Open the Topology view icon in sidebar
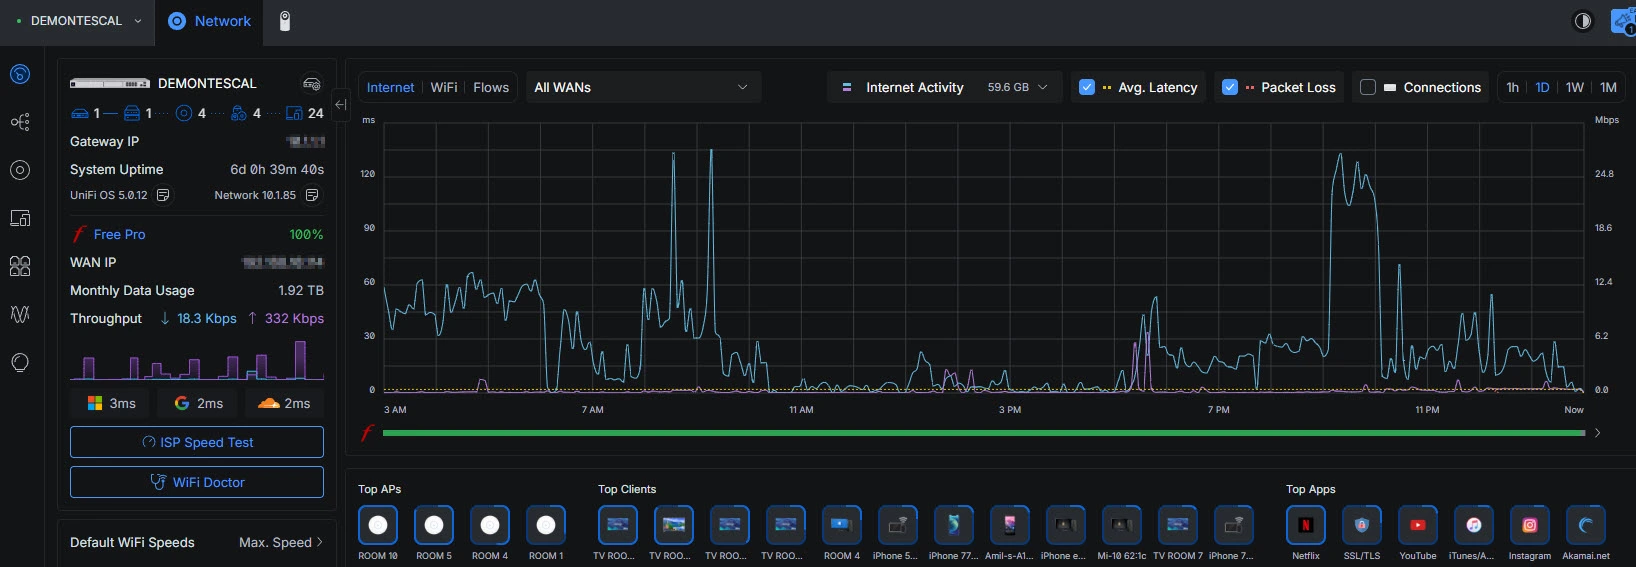The image size is (1636, 567). click(x=20, y=122)
